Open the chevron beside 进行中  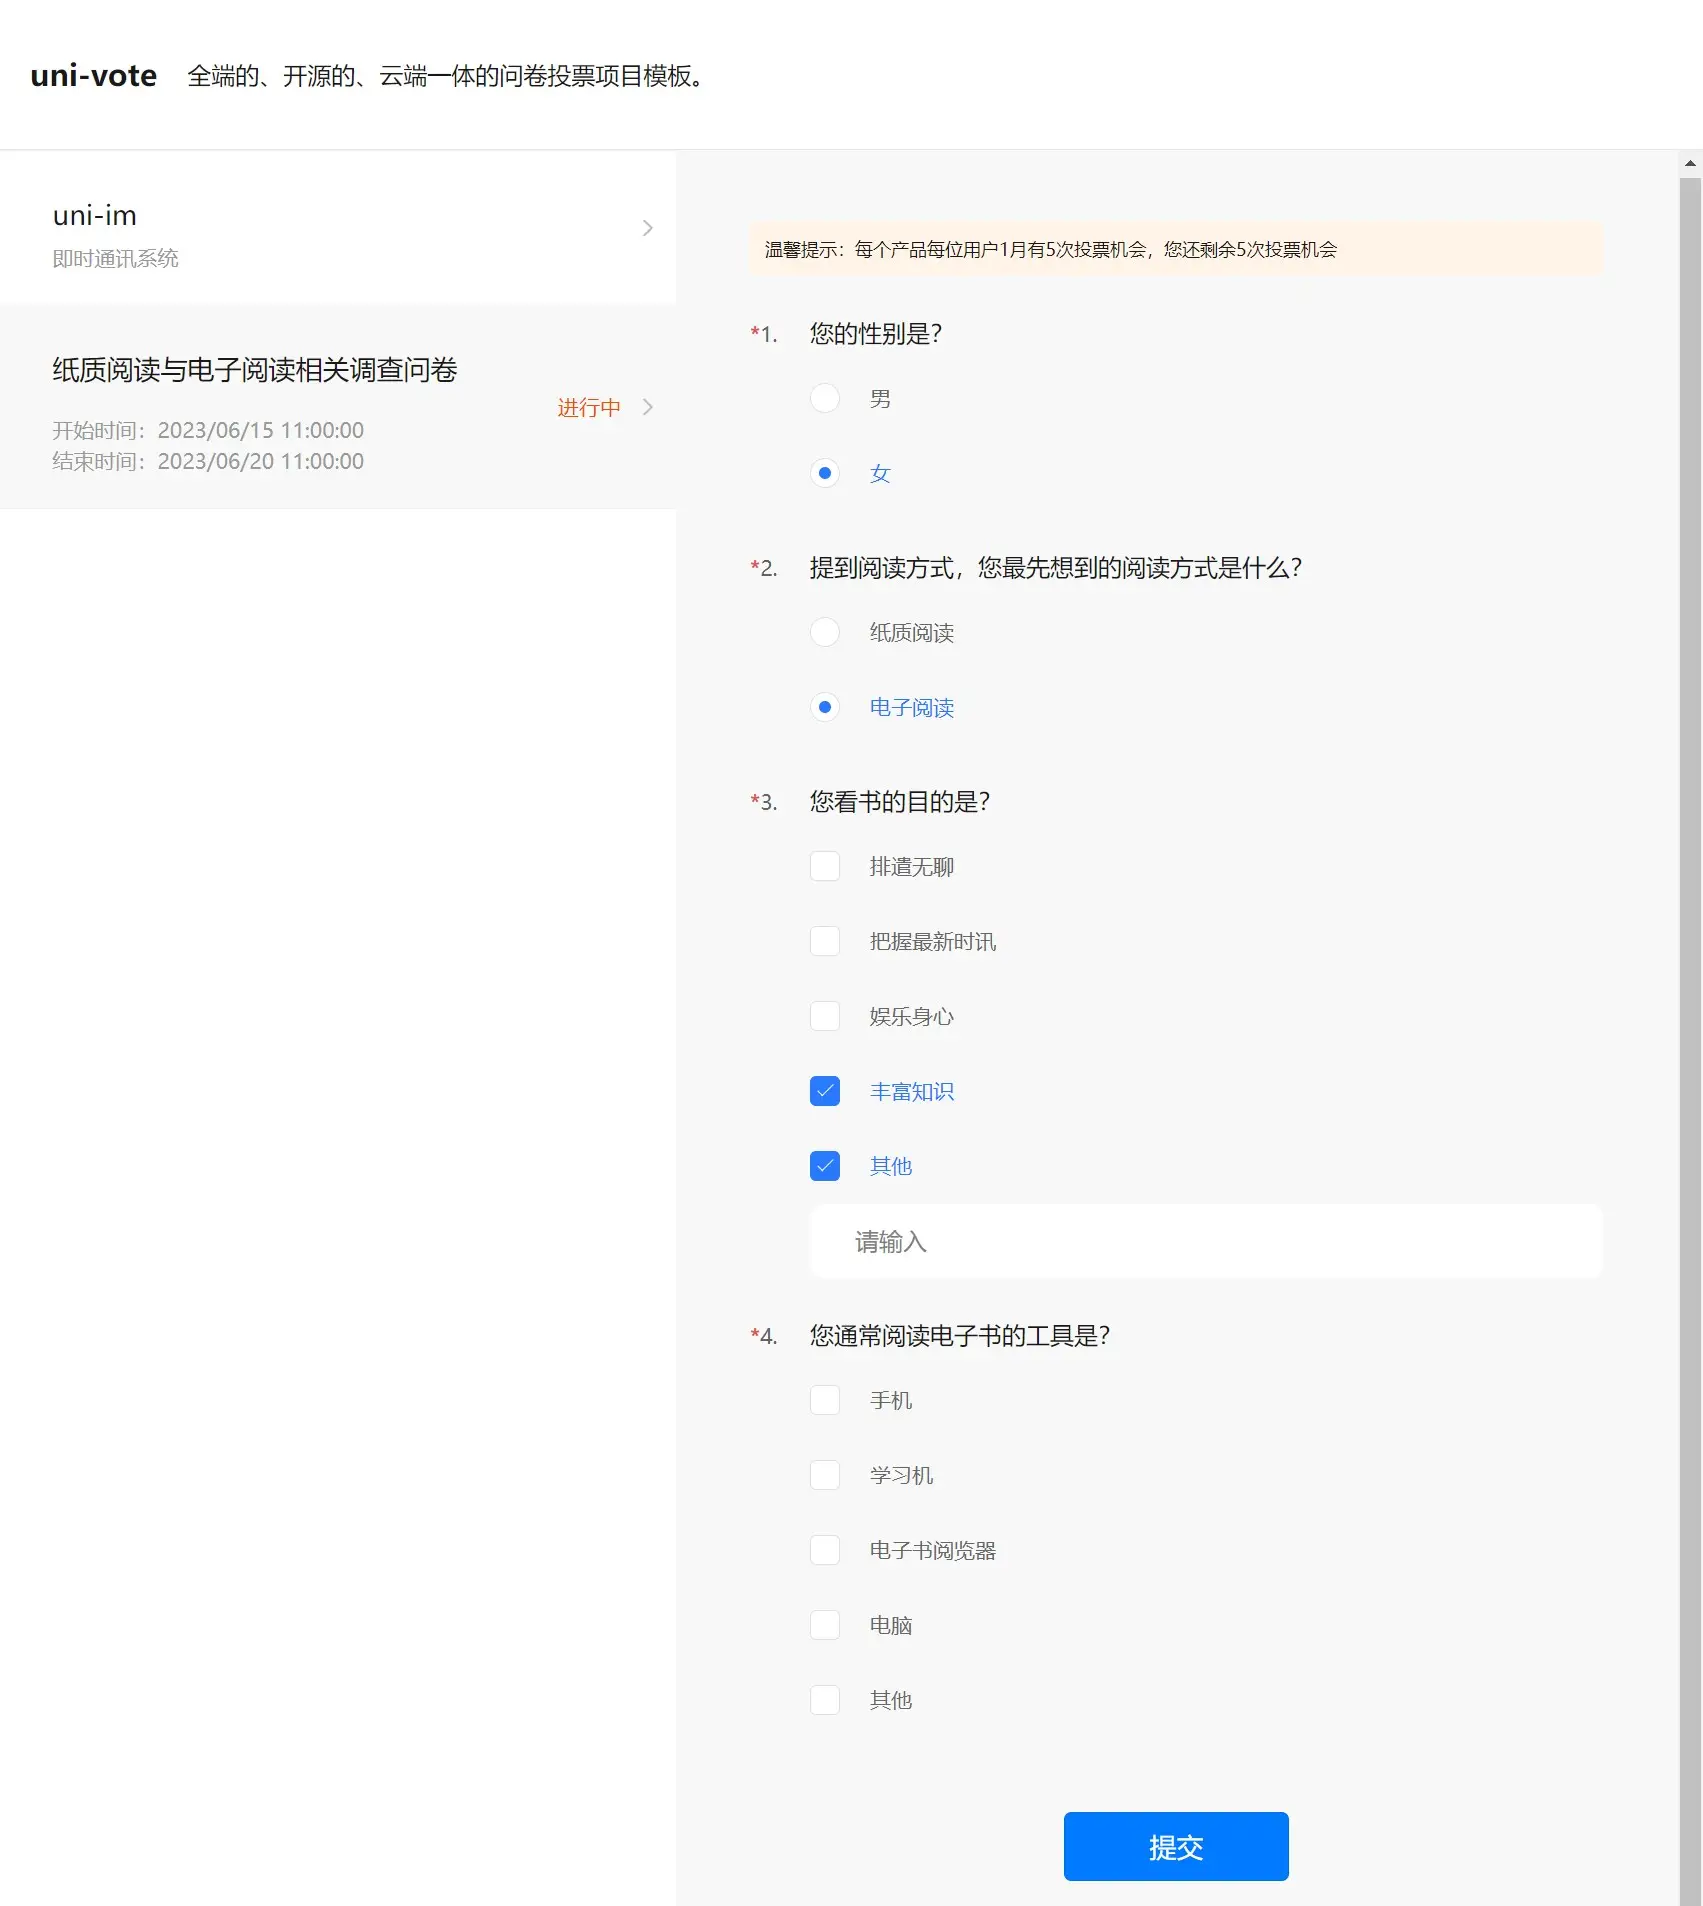pyautogui.click(x=648, y=407)
